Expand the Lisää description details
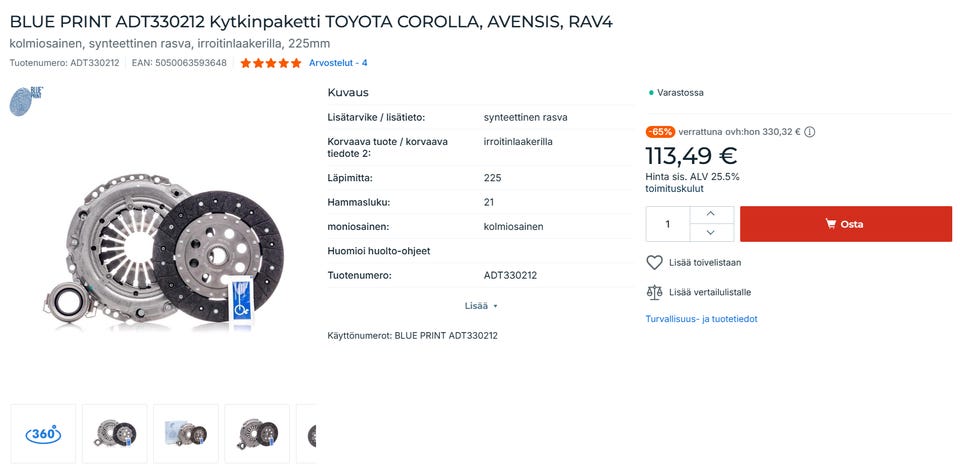This screenshot has width=960, height=467. pos(481,306)
